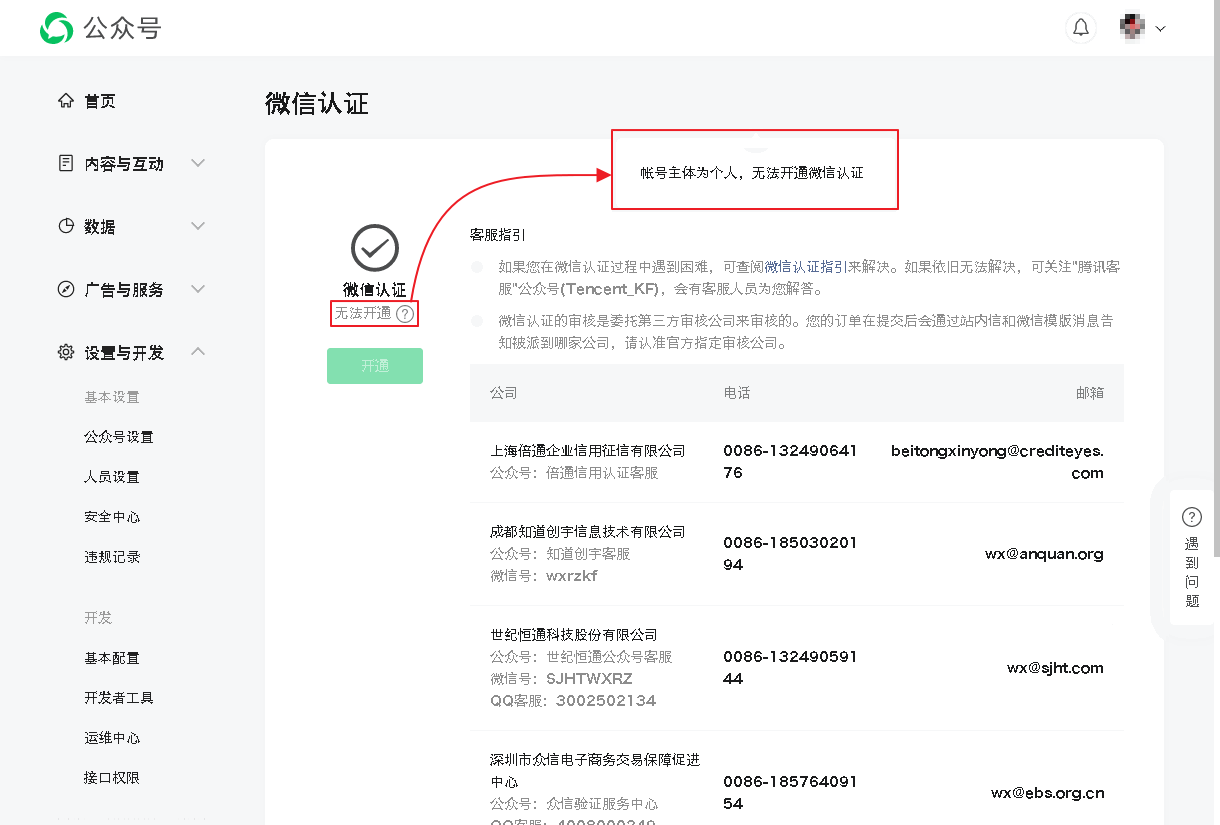Image resolution: width=1220 pixels, height=825 pixels.
Task: Expand the 数据 section chevron
Action: point(198,226)
